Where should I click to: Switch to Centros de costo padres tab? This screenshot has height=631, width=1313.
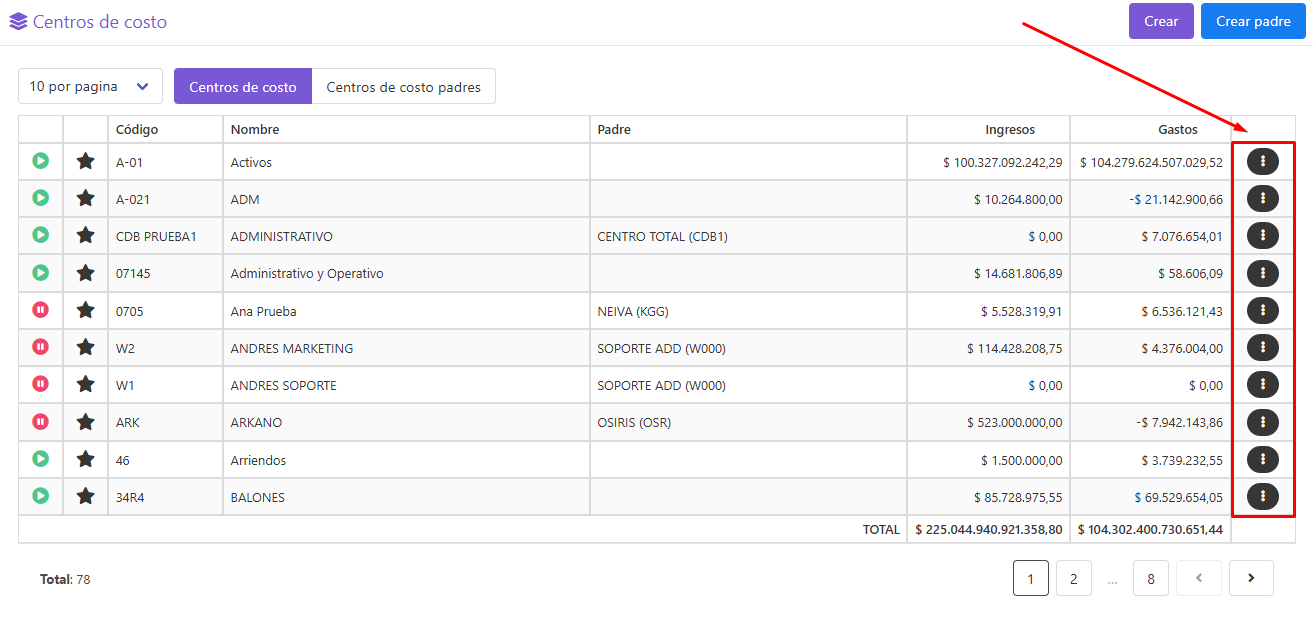point(404,86)
